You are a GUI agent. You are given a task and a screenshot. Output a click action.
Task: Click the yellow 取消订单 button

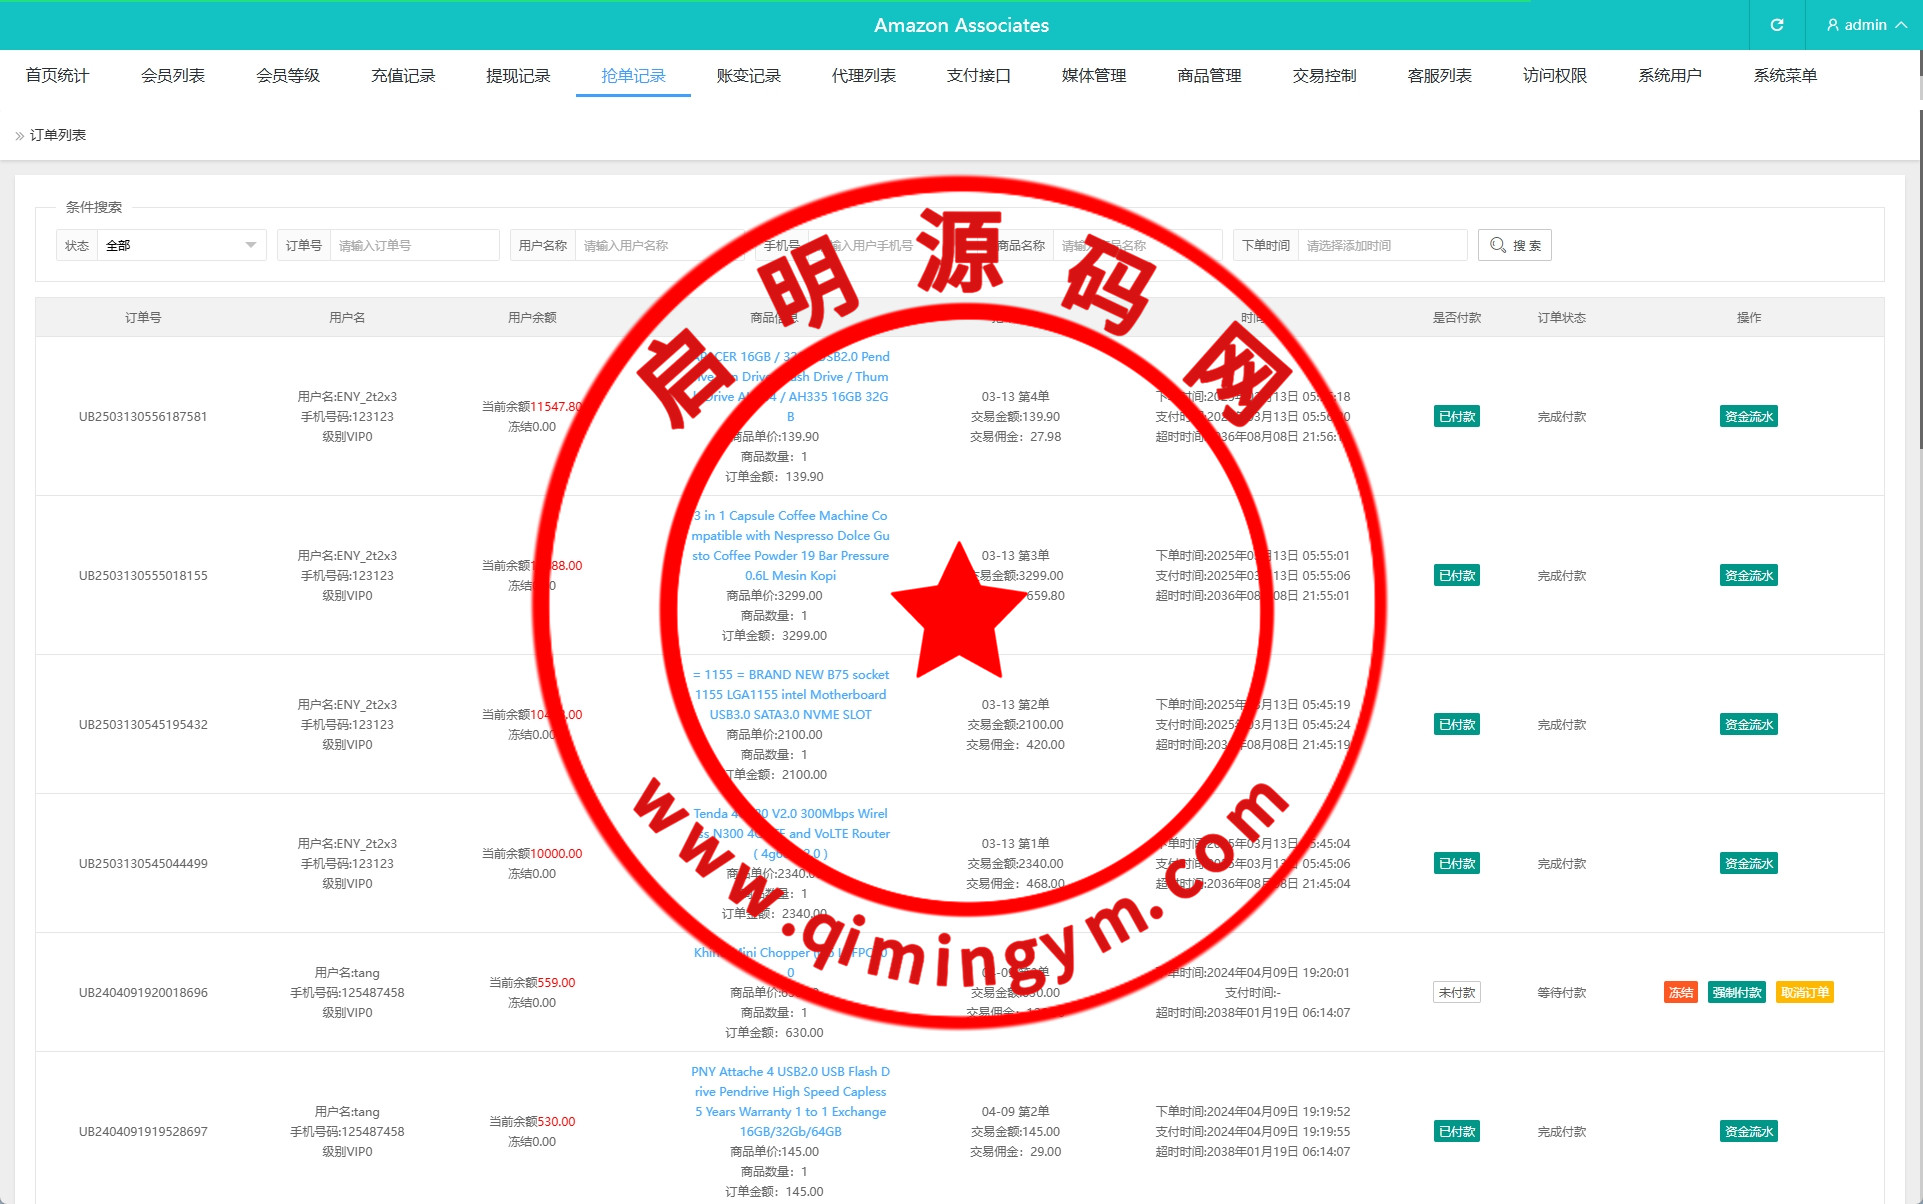tap(1804, 992)
